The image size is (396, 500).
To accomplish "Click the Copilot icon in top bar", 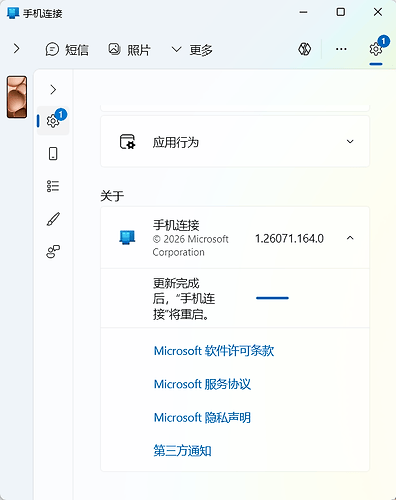I will point(304,49).
